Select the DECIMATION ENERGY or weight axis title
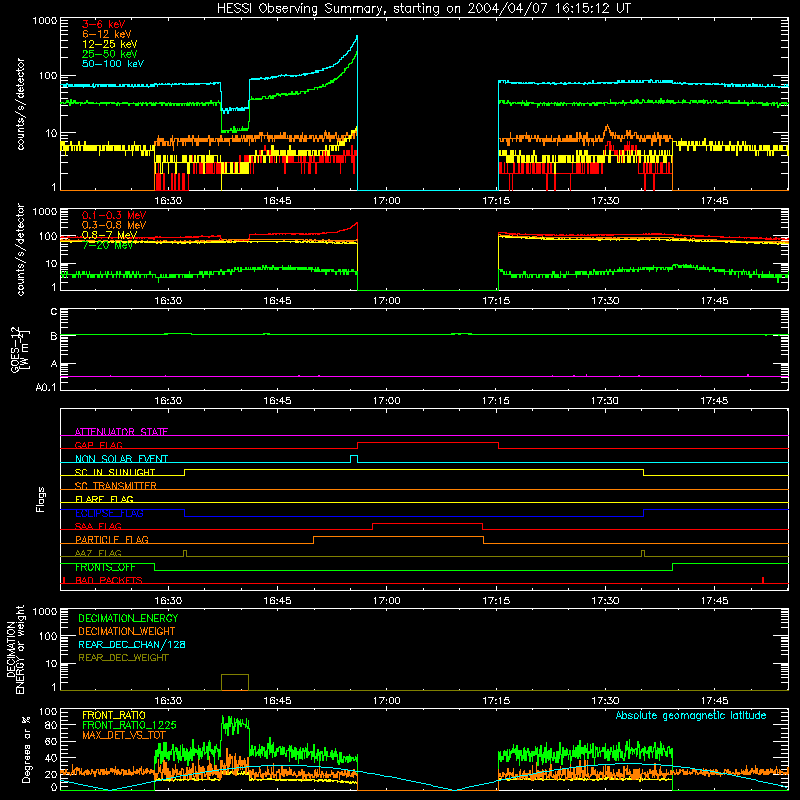 tap(15, 649)
